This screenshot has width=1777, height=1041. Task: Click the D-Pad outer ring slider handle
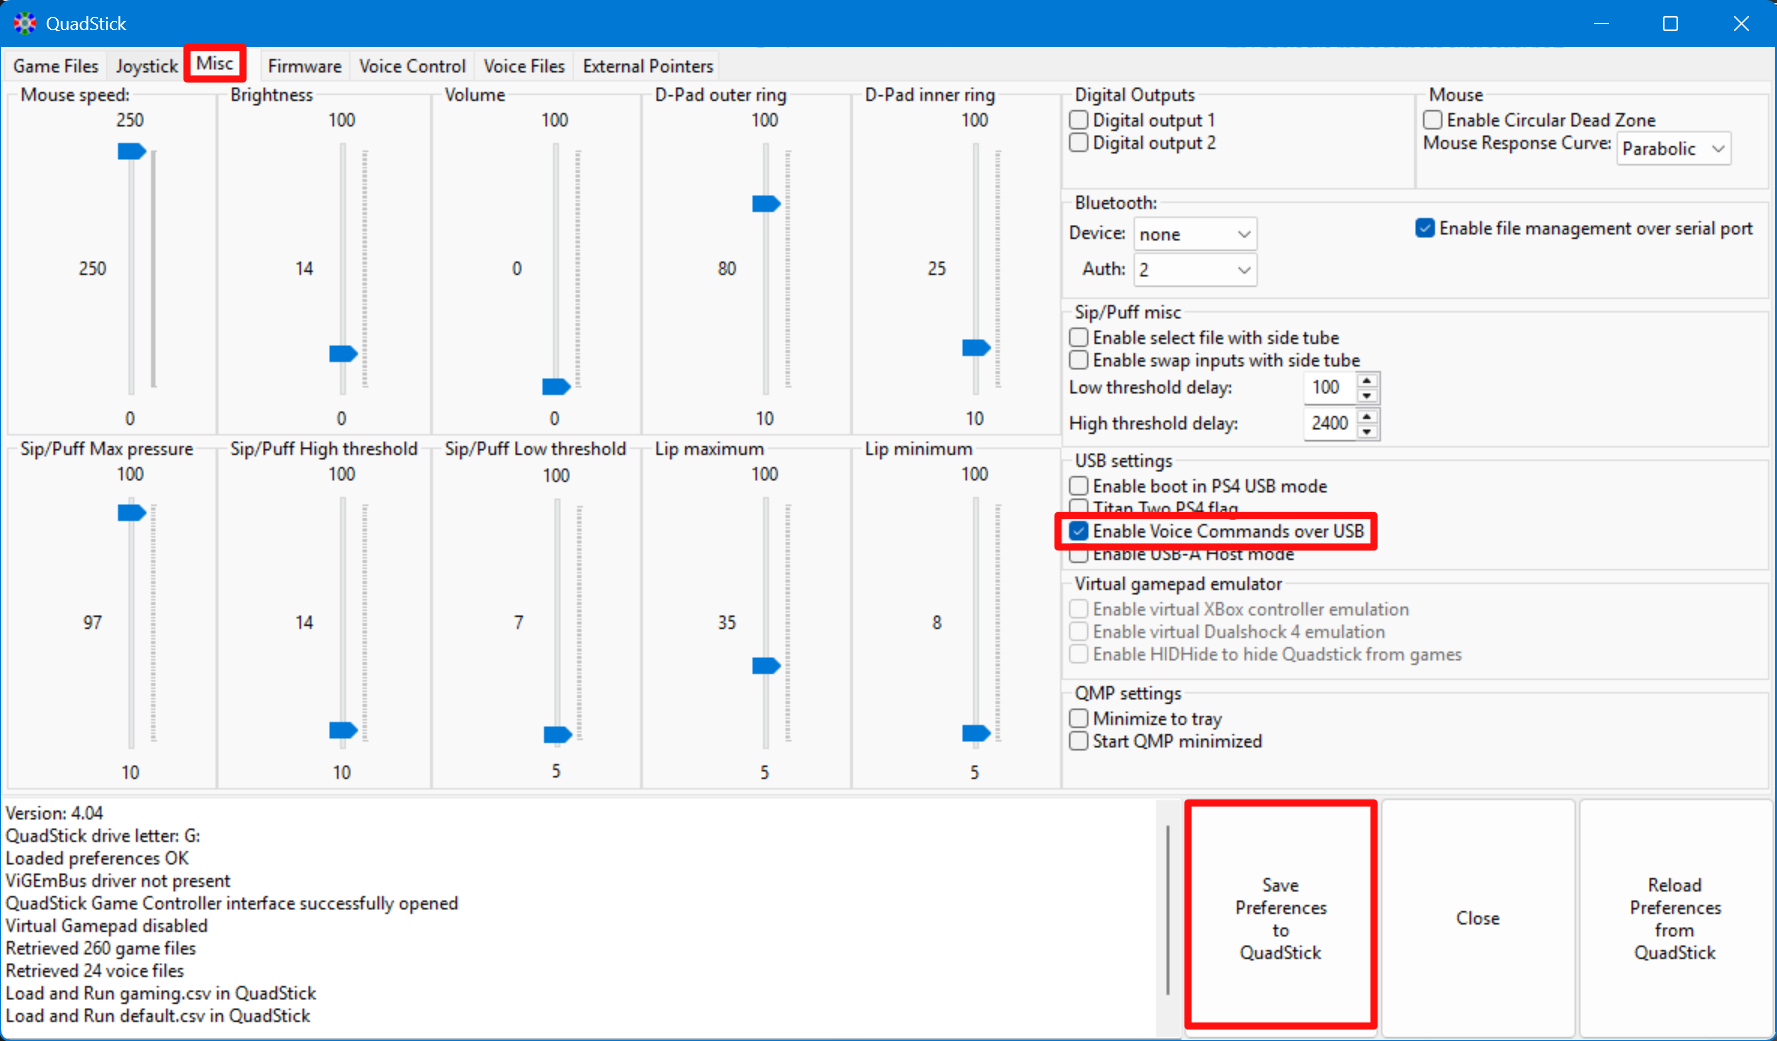[x=766, y=204]
